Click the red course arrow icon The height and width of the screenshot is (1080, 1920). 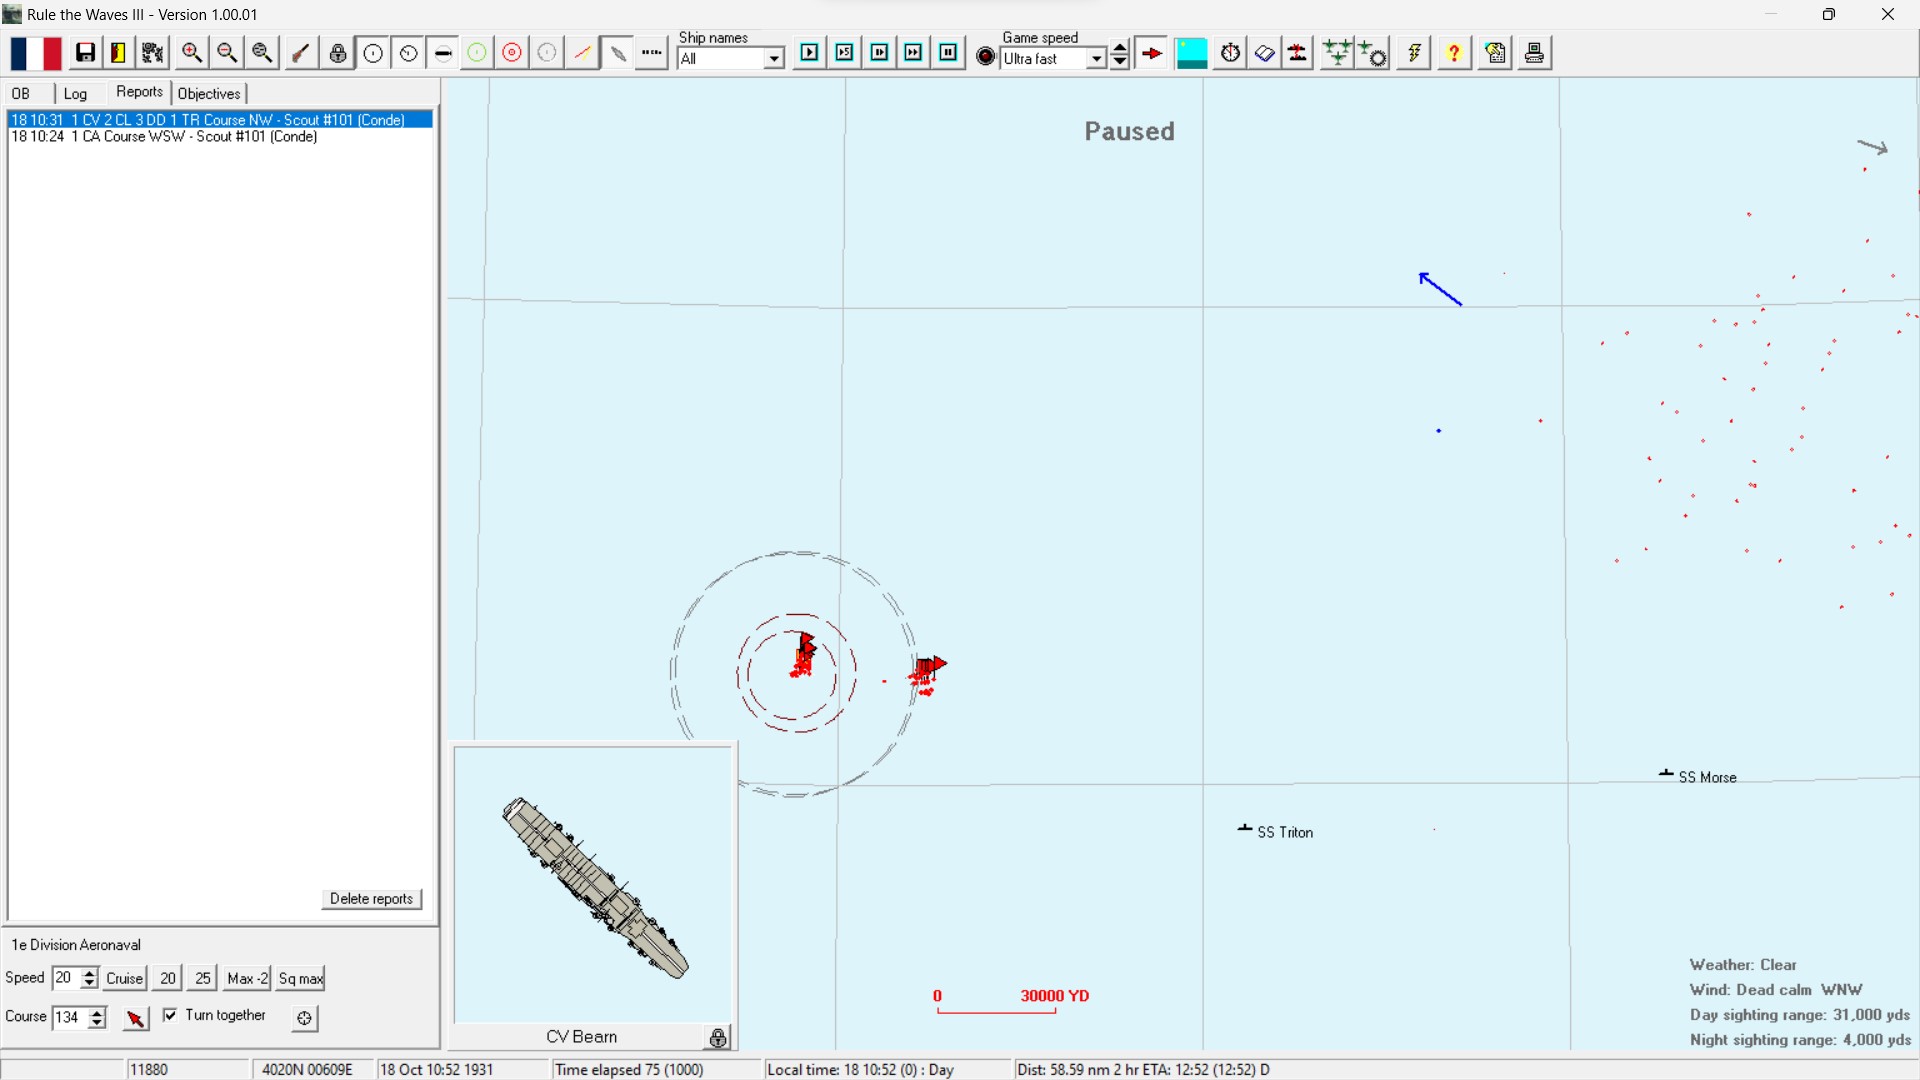136,1019
